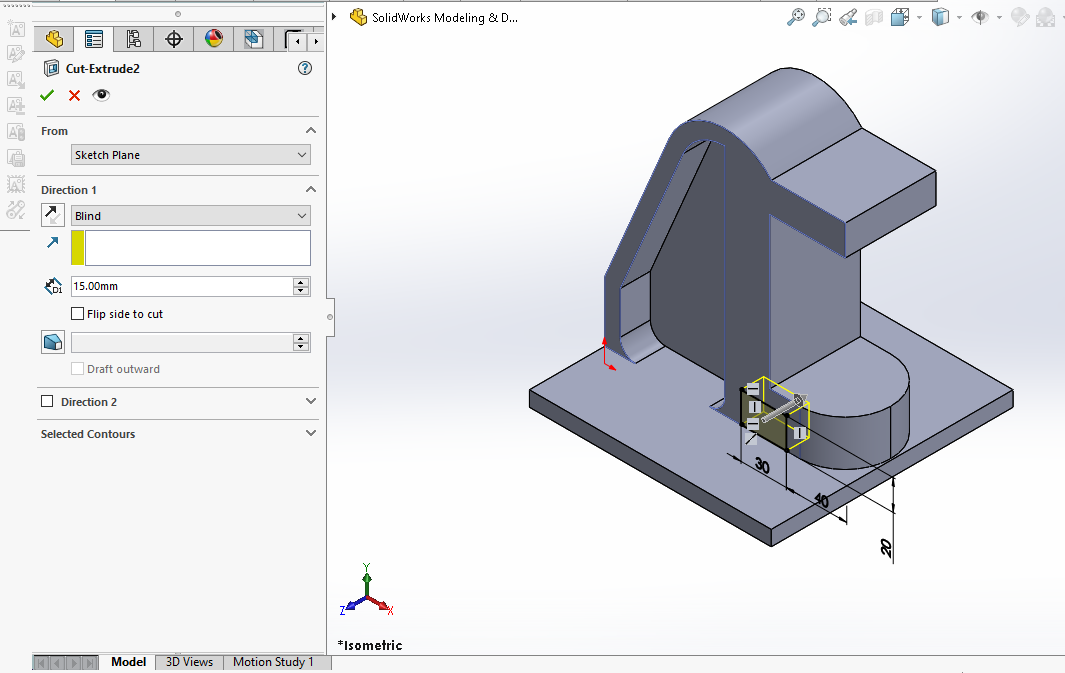This screenshot has height=673, width=1065.
Task: Switch to the Motion Study 1 tab
Action: click(273, 662)
